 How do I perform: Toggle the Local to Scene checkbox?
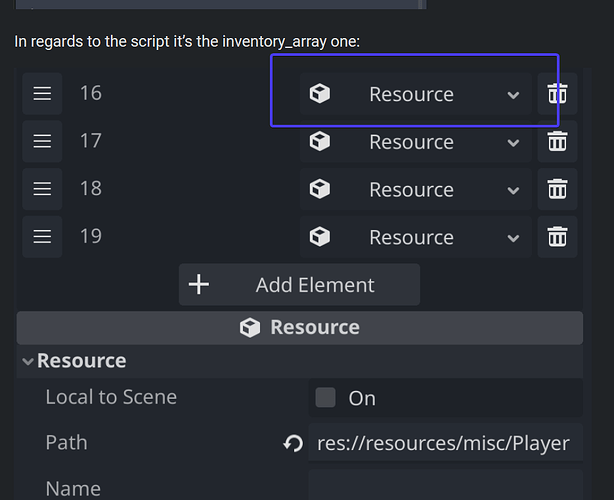(325, 398)
